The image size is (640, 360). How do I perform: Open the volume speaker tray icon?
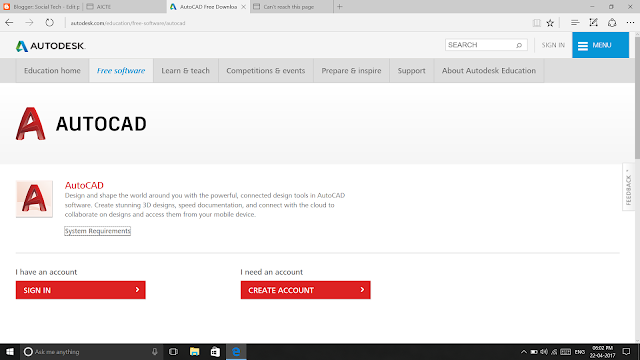544,351
